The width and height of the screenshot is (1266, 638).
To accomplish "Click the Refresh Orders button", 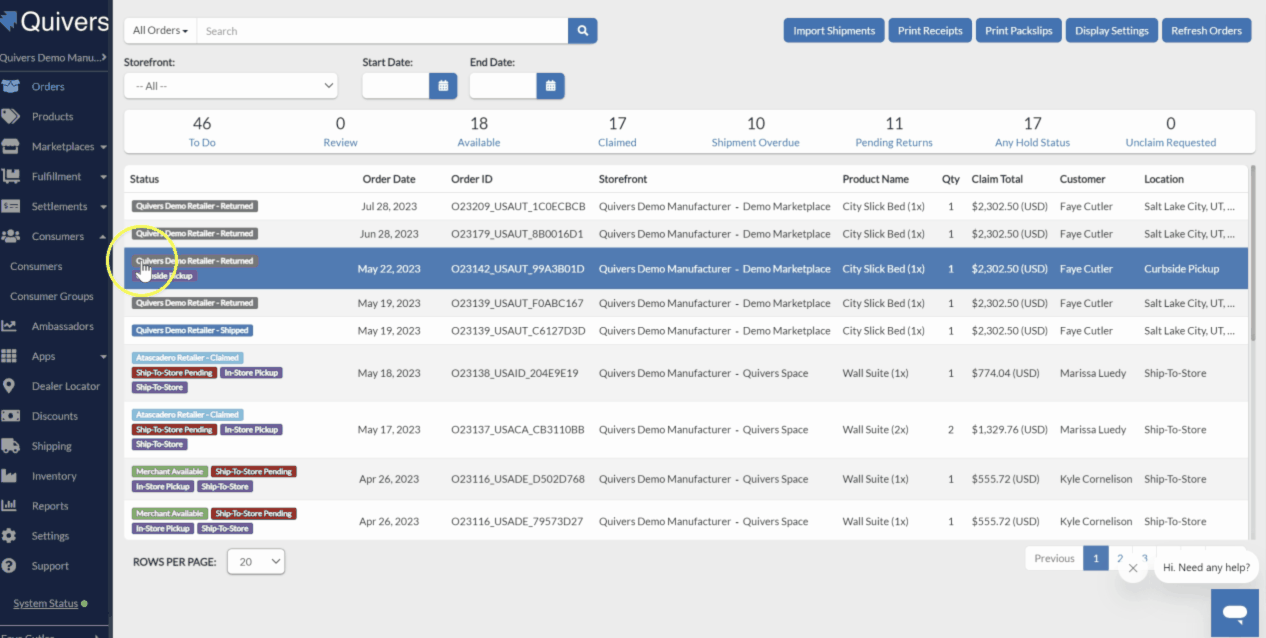I will 1206,31.
